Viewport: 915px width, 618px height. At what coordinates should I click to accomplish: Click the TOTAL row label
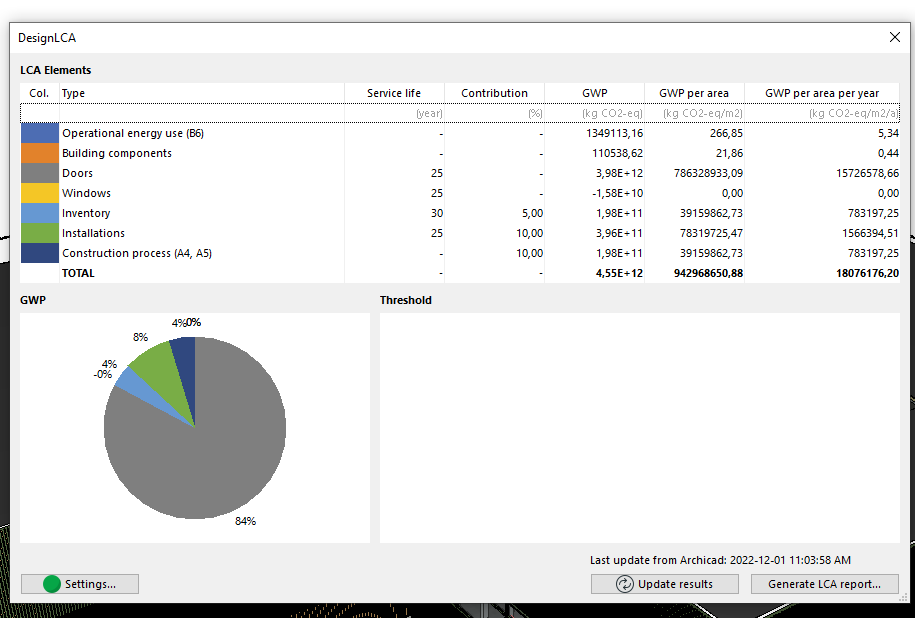[x=78, y=273]
